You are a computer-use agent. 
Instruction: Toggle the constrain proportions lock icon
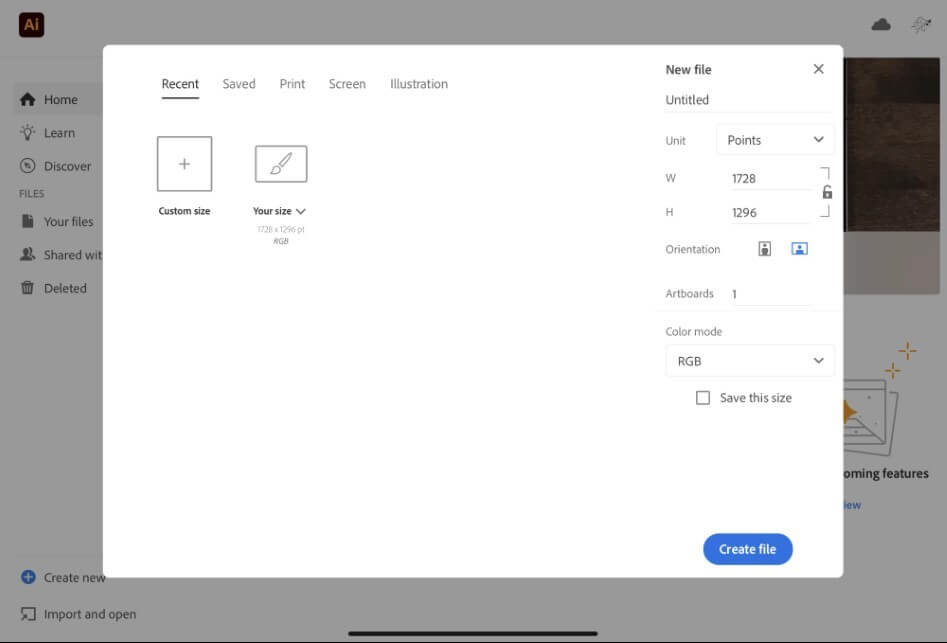point(827,193)
